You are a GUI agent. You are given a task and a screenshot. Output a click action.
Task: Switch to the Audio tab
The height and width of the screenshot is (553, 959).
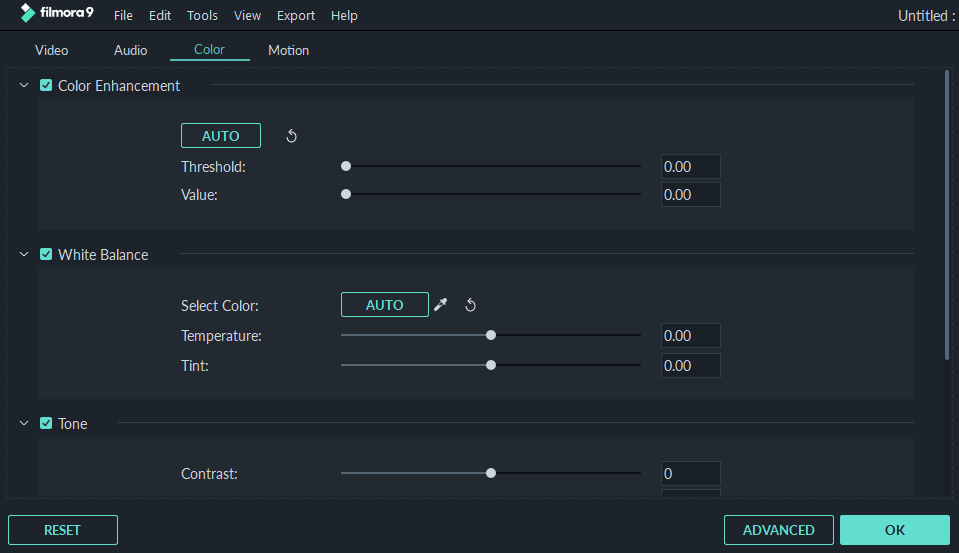click(130, 50)
